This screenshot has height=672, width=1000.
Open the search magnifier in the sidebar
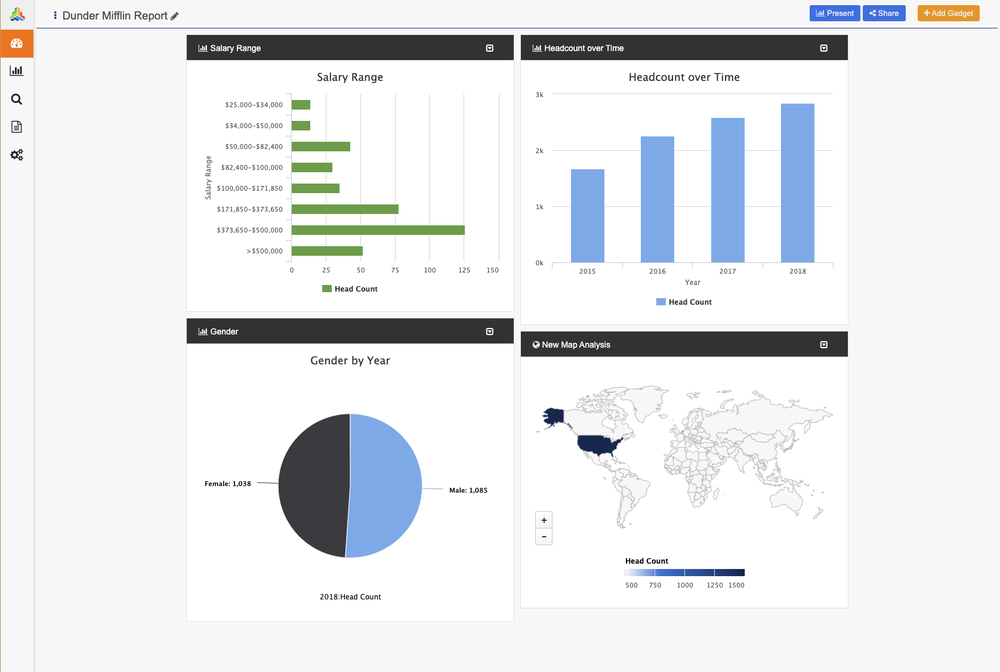17,99
